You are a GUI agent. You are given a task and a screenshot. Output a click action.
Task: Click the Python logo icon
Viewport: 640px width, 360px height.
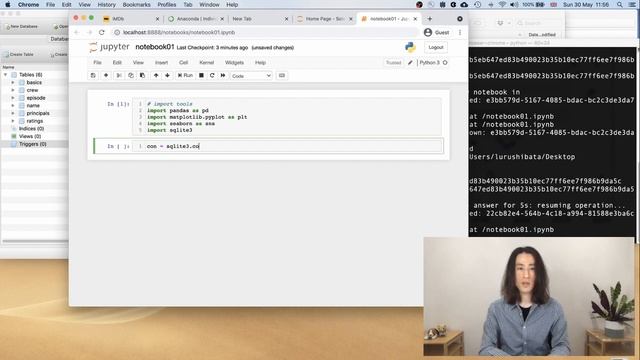click(410, 47)
